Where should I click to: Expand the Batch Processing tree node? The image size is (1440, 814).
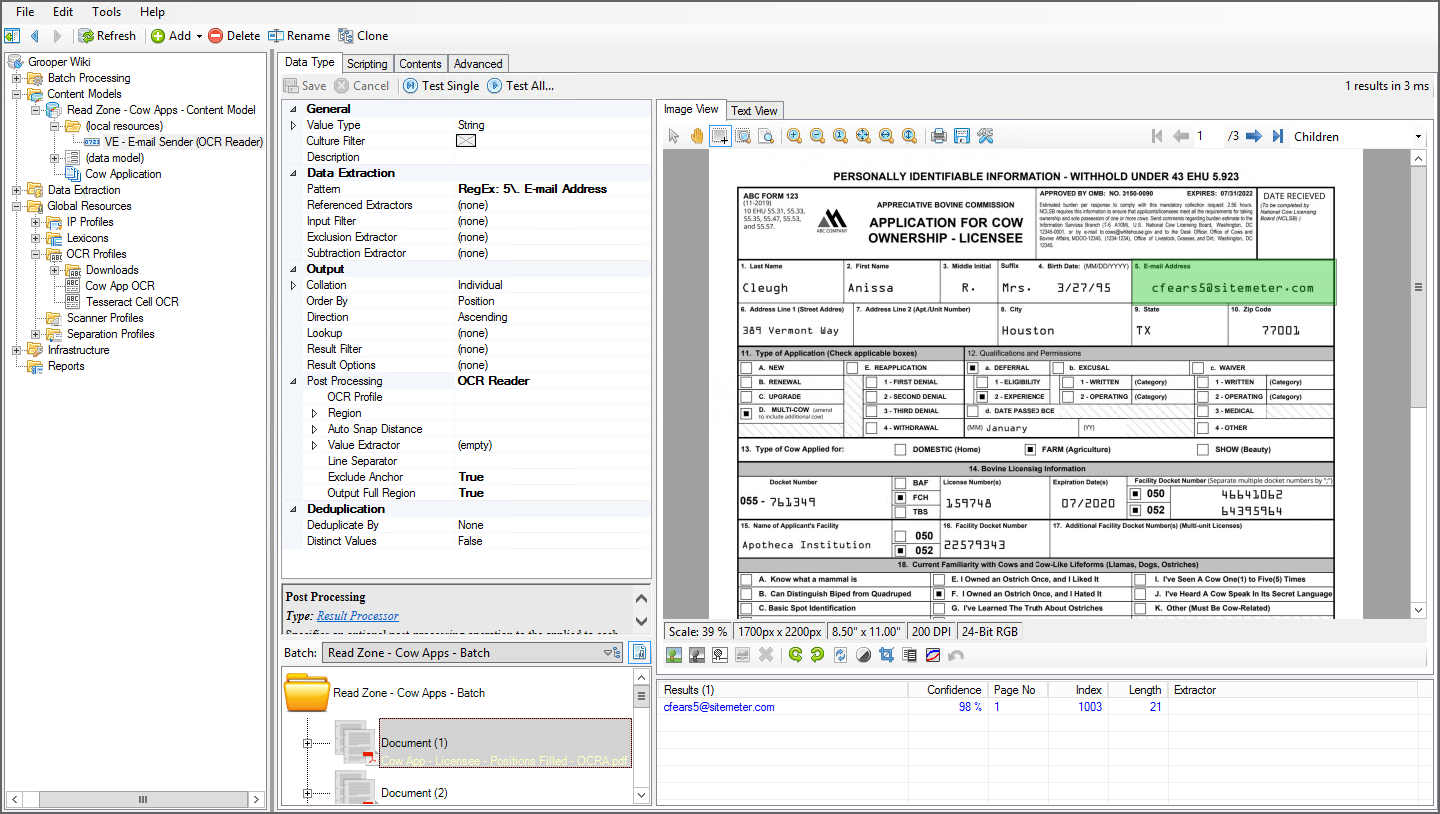(17, 78)
